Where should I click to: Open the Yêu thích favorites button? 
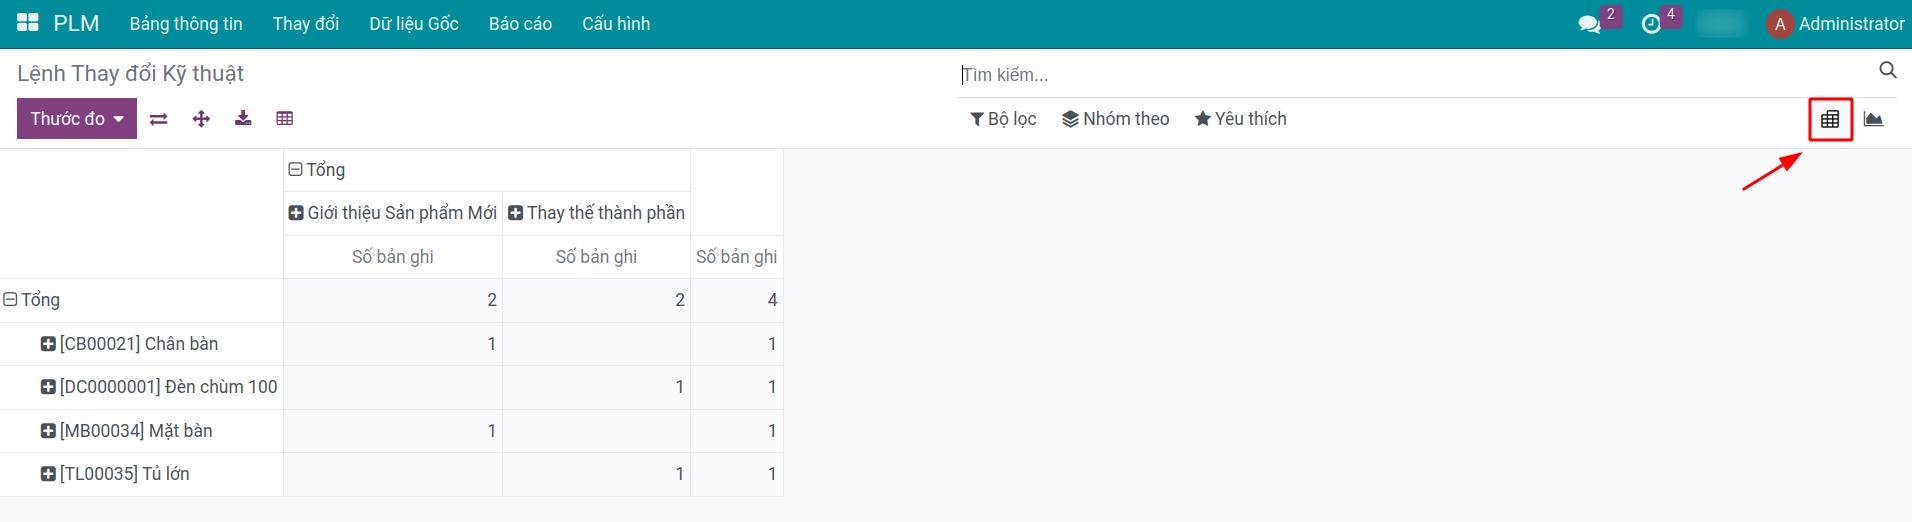[x=1240, y=119]
